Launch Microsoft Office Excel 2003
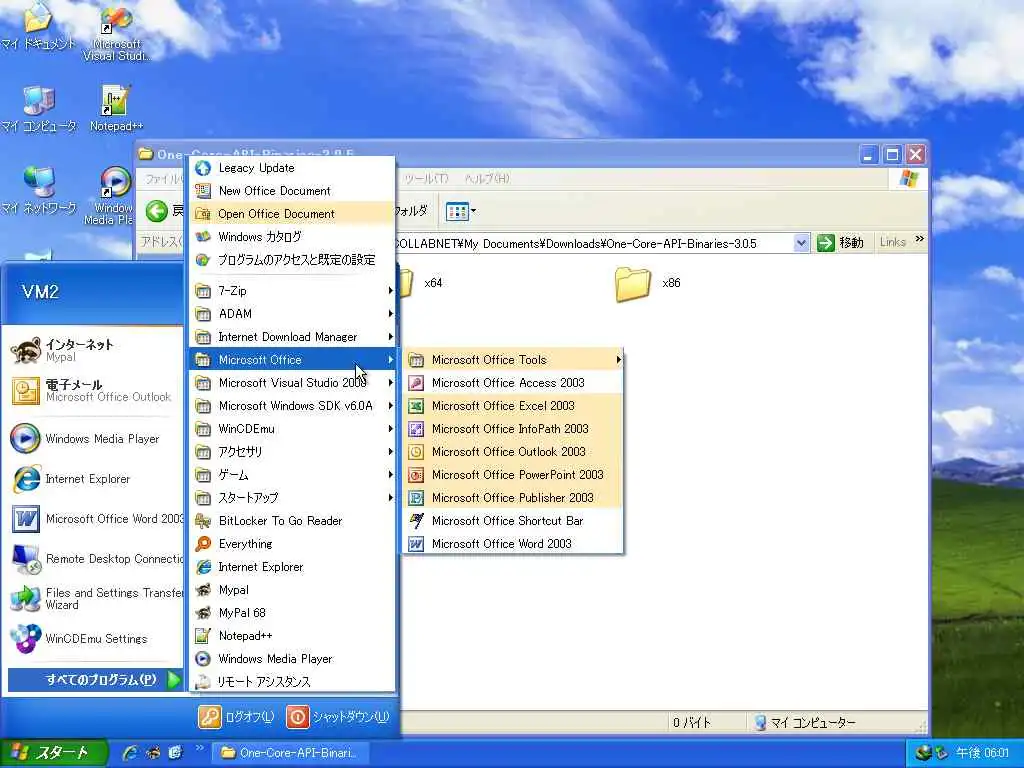 [513, 406]
